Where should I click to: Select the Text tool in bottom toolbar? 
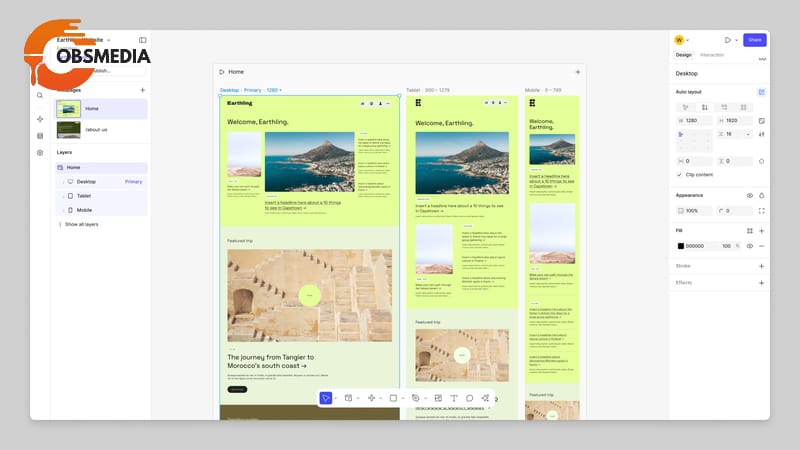[453, 398]
